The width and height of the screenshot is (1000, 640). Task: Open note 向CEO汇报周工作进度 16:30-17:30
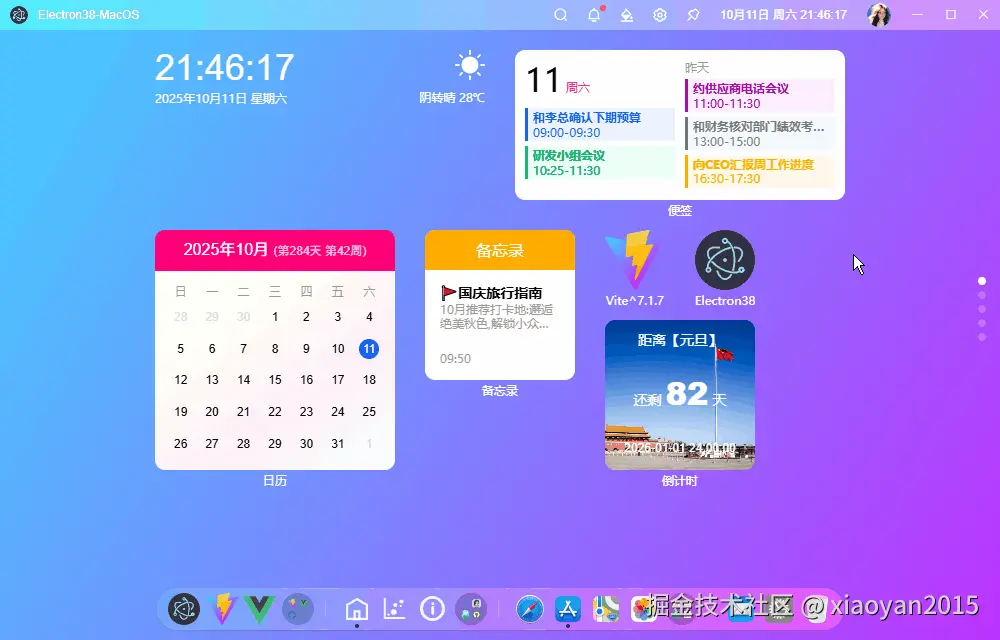point(760,171)
